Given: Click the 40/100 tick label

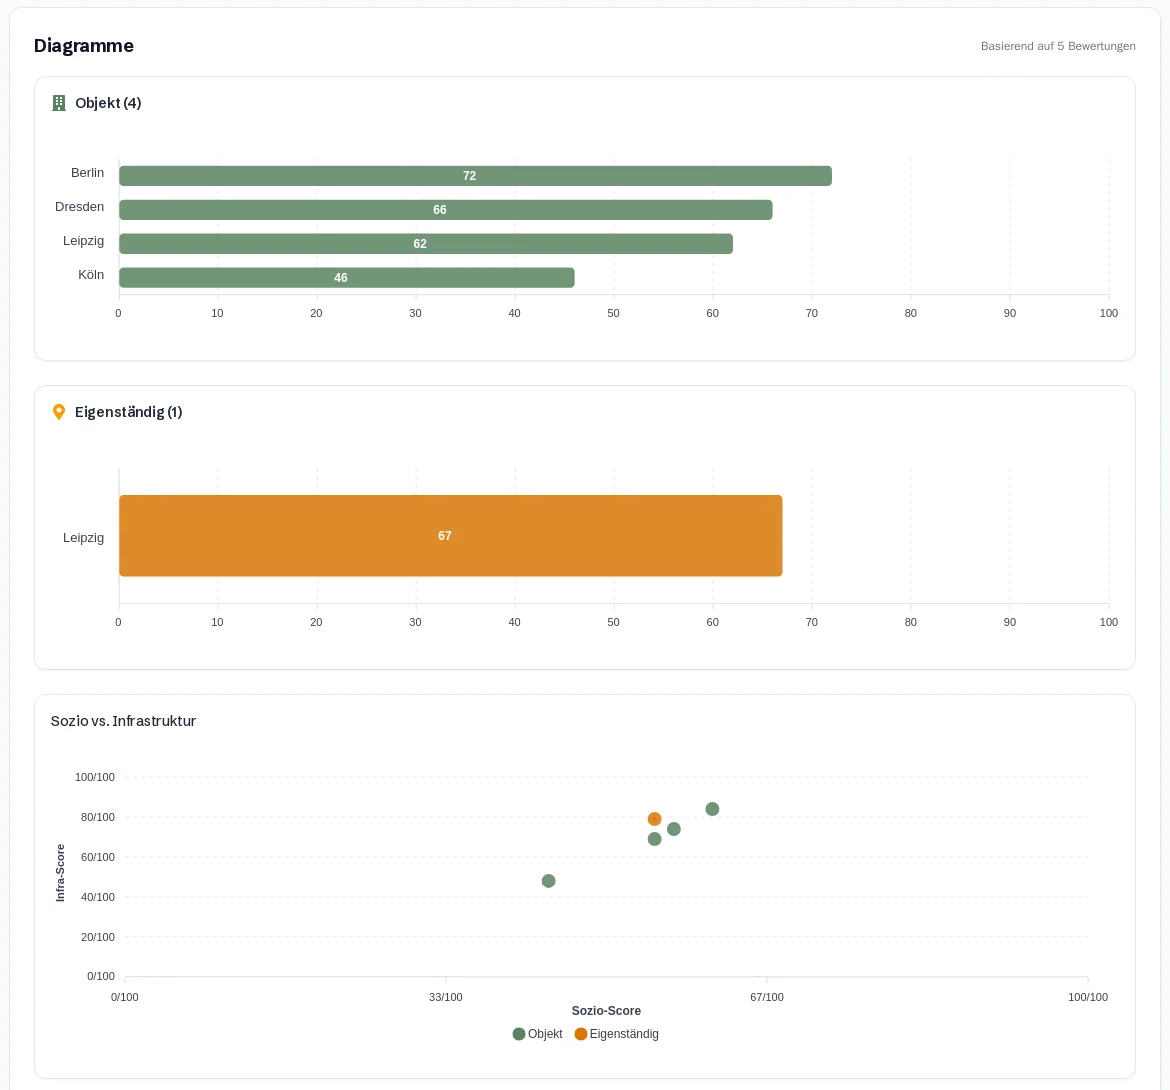Looking at the screenshot, I should point(98,898).
